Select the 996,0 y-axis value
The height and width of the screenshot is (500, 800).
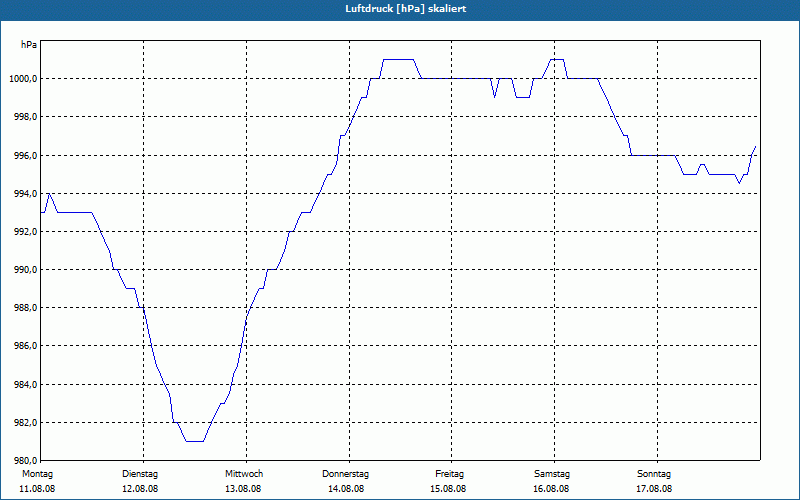point(27,155)
